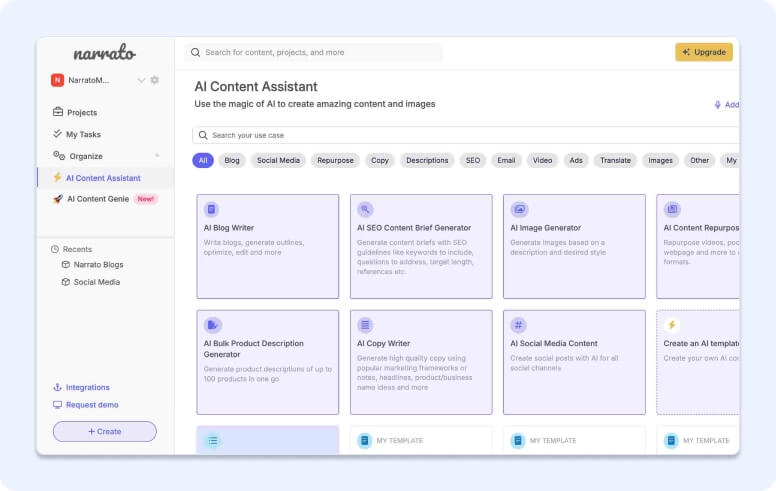
Task: Click the AI Content Assistant lightning icon
Action: (57, 177)
